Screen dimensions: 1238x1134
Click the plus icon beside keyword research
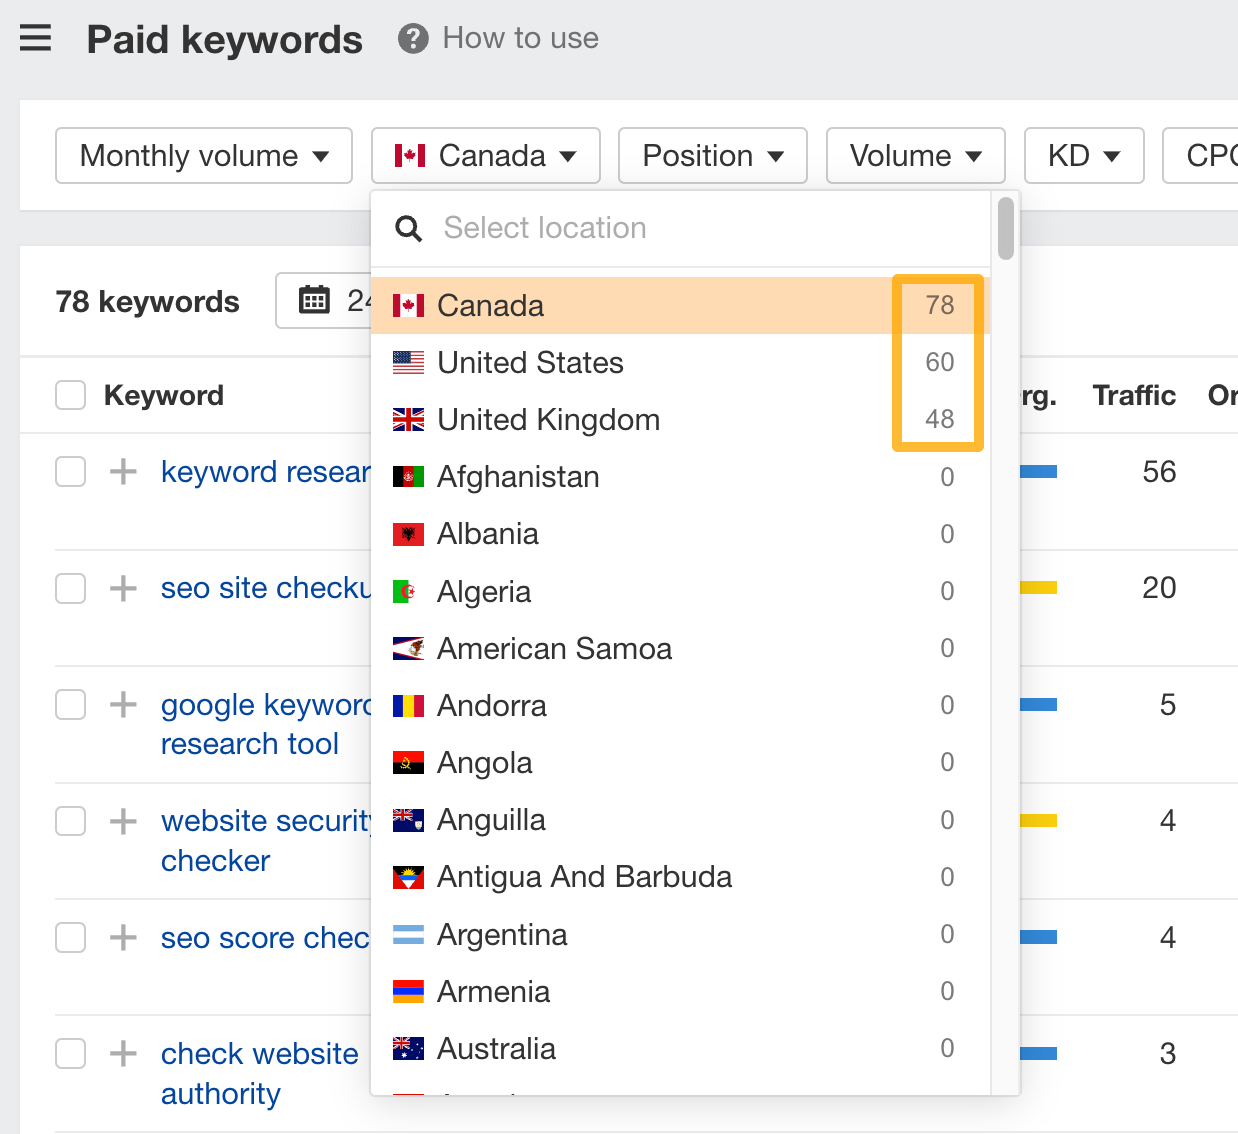tap(122, 471)
